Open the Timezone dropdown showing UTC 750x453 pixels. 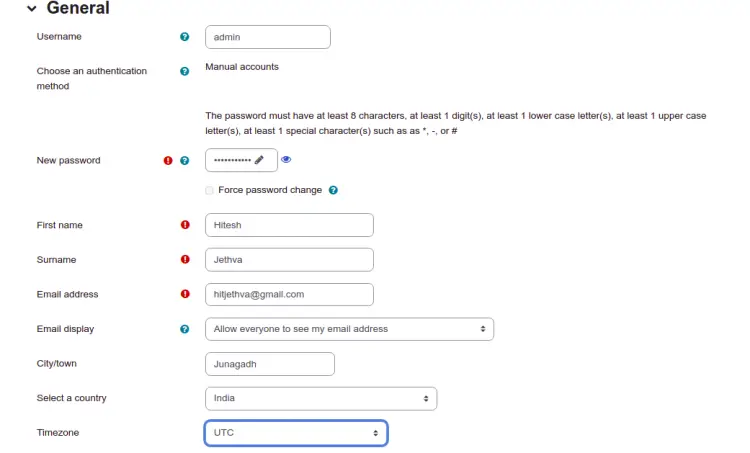coord(296,433)
